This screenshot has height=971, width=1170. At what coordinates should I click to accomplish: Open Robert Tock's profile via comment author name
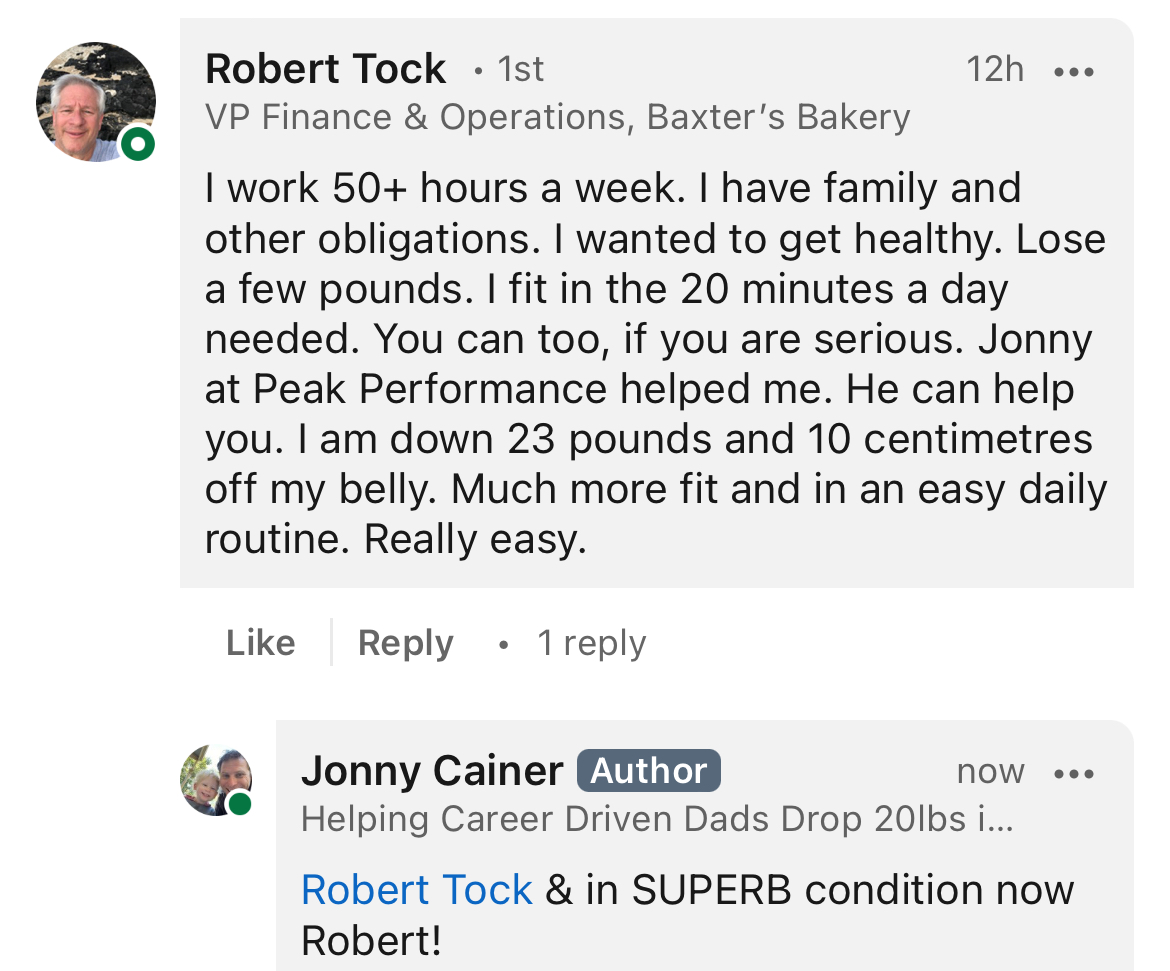pyautogui.click(x=325, y=69)
